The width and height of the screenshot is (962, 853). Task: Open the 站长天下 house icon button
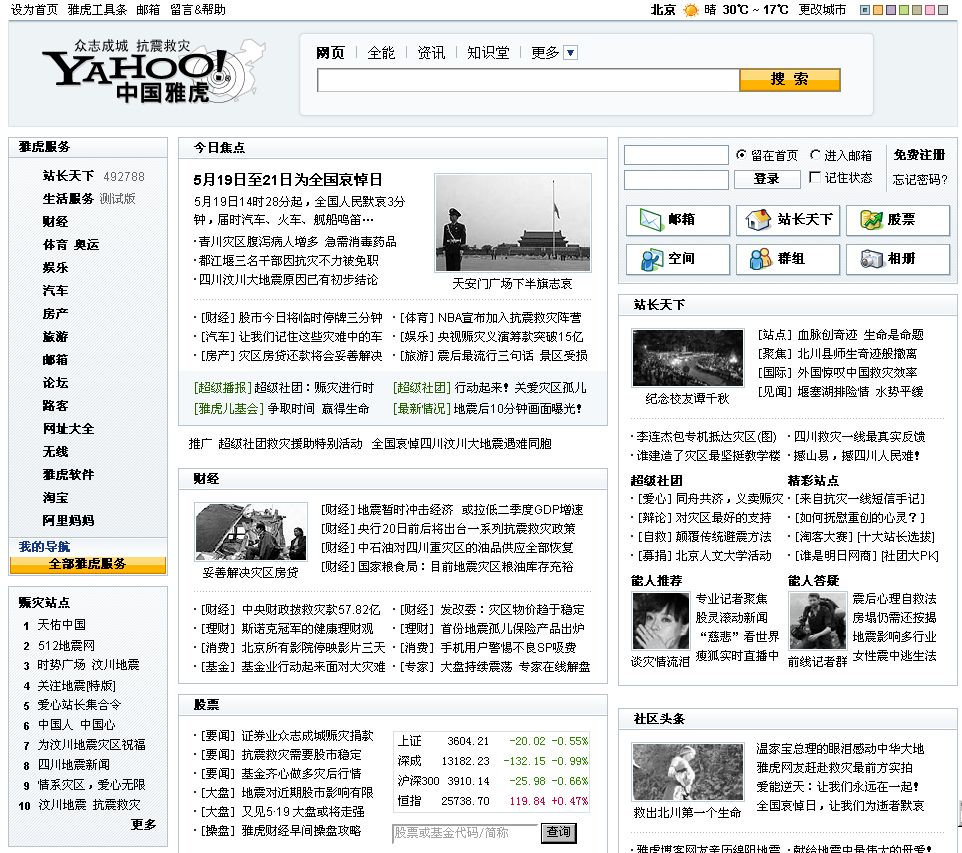pos(788,220)
